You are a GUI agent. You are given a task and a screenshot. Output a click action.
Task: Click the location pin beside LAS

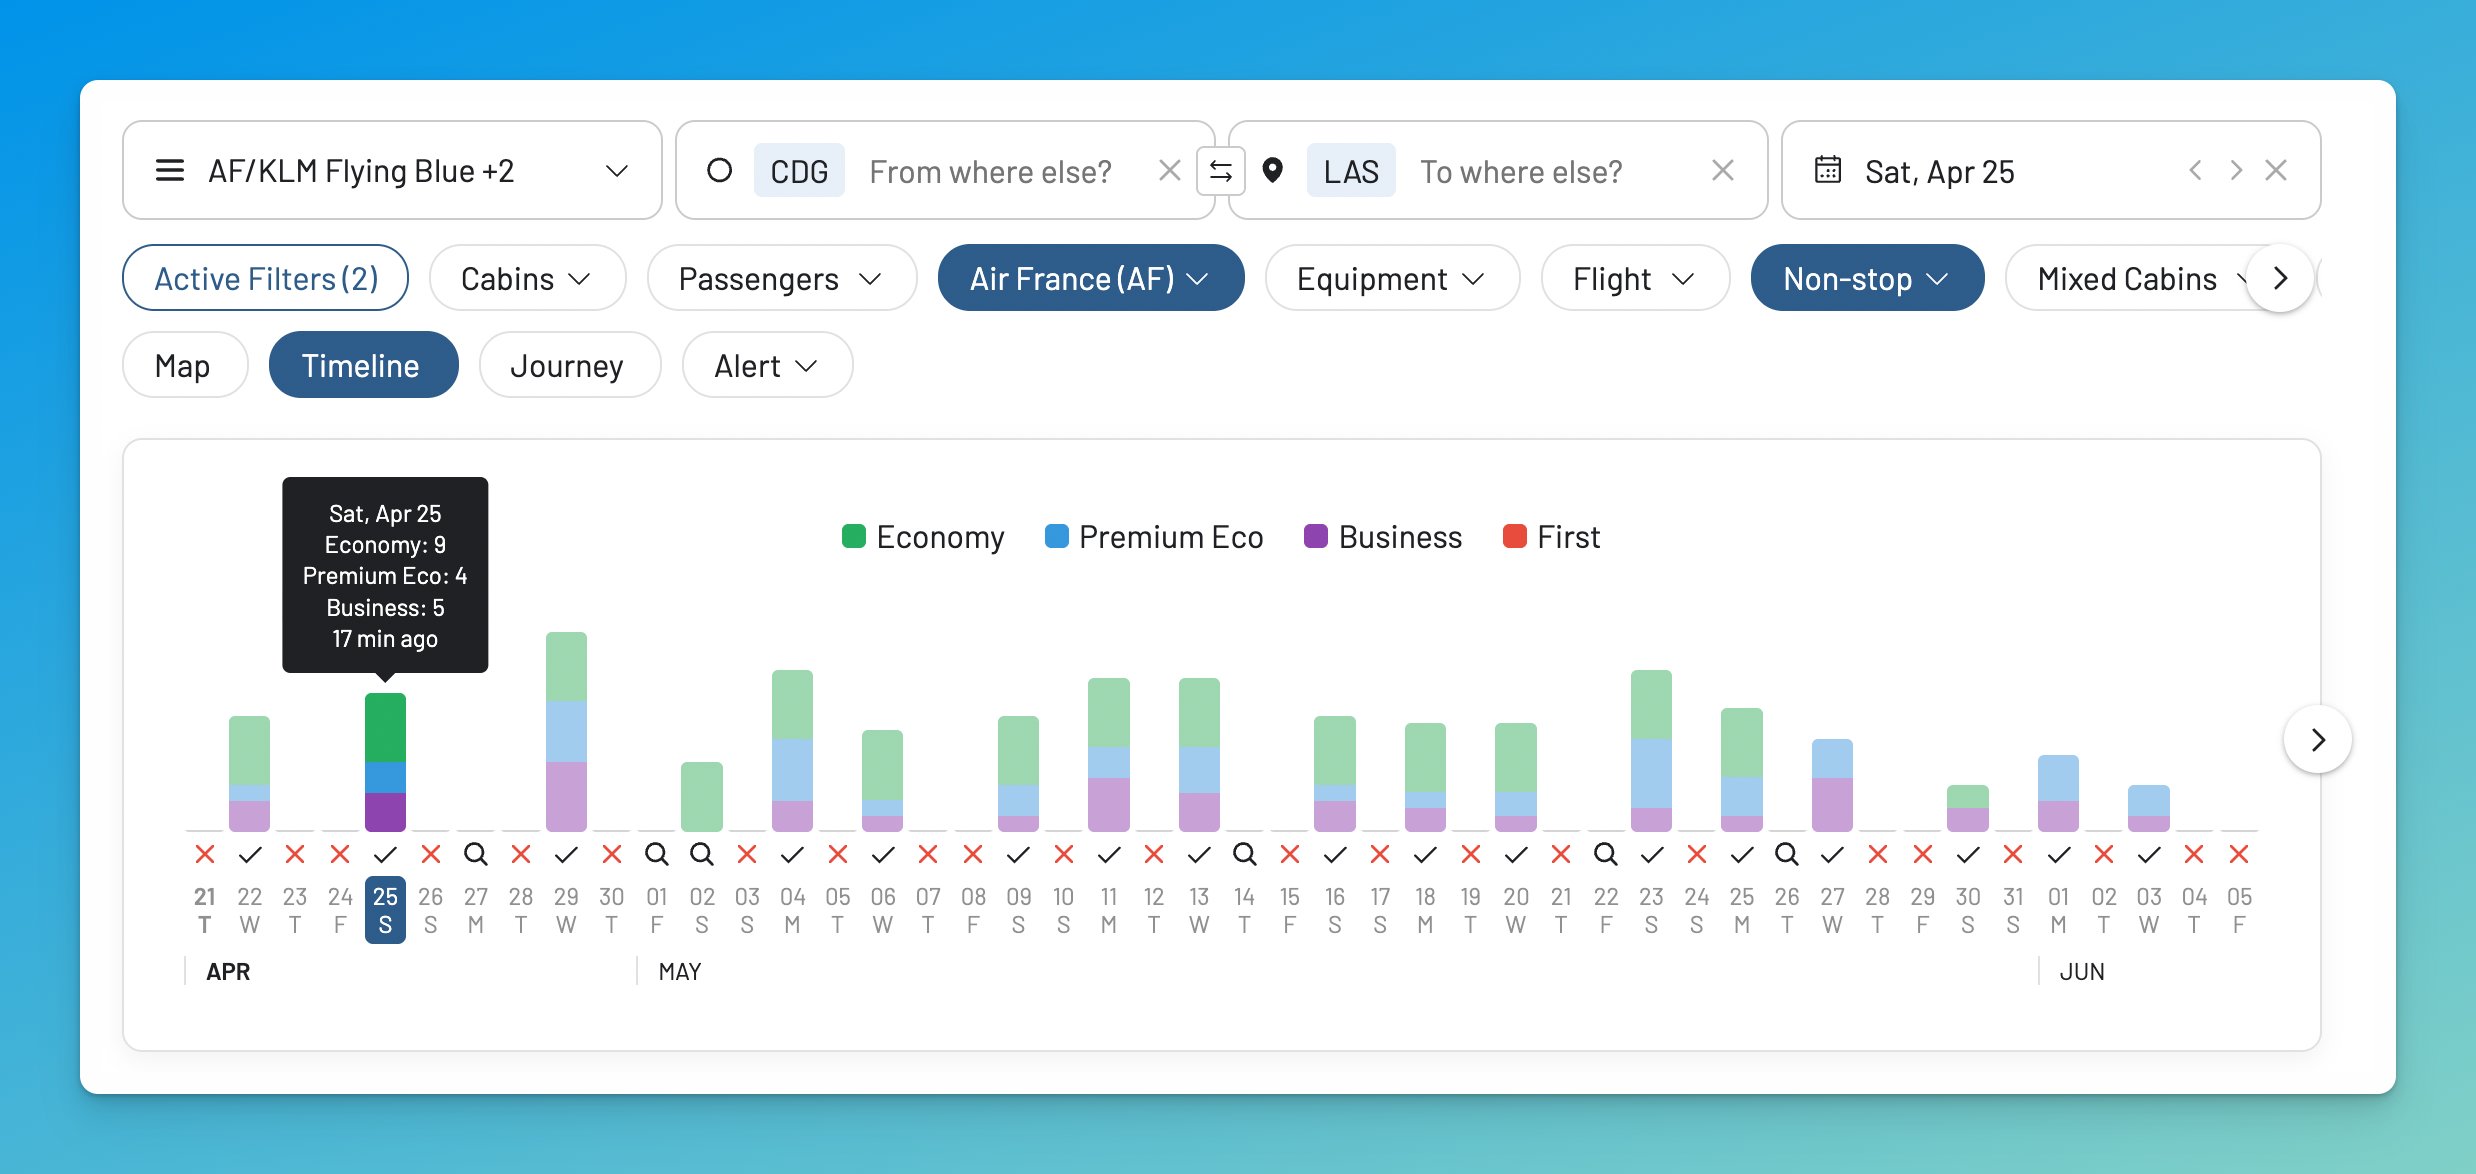point(1273,170)
